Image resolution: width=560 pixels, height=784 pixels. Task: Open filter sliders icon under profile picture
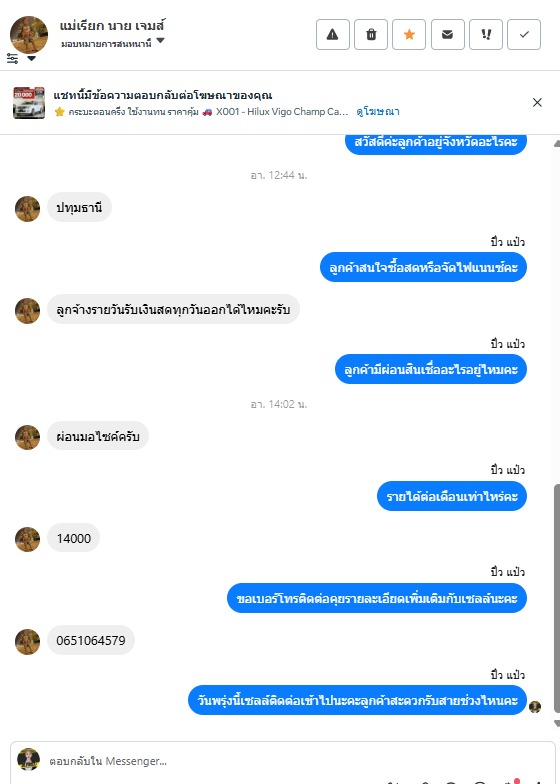point(13,58)
